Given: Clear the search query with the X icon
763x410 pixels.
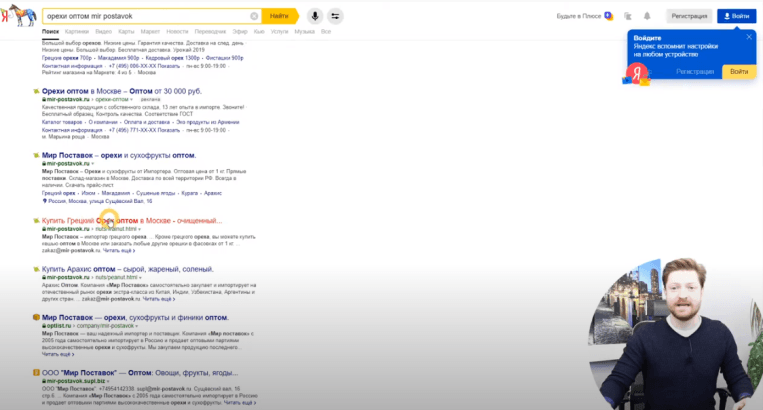Looking at the screenshot, I should [254, 16].
